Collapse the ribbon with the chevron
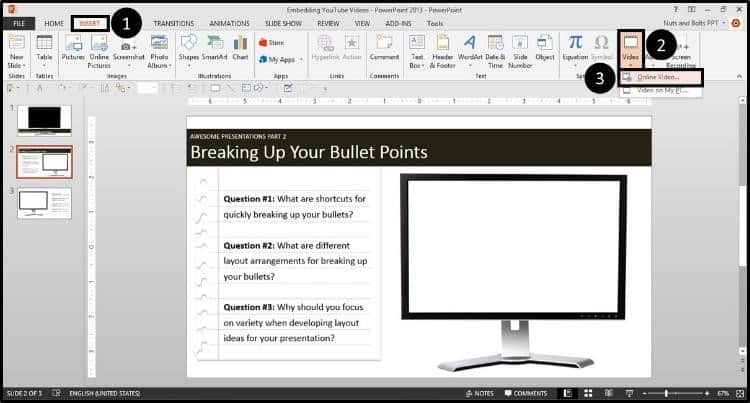750x403 pixels. 739,76
